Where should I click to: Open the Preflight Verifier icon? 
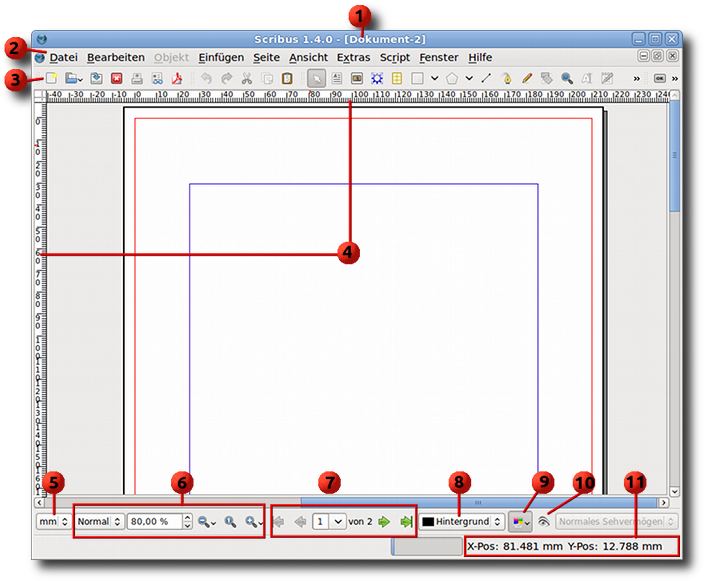tap(157, 79)
